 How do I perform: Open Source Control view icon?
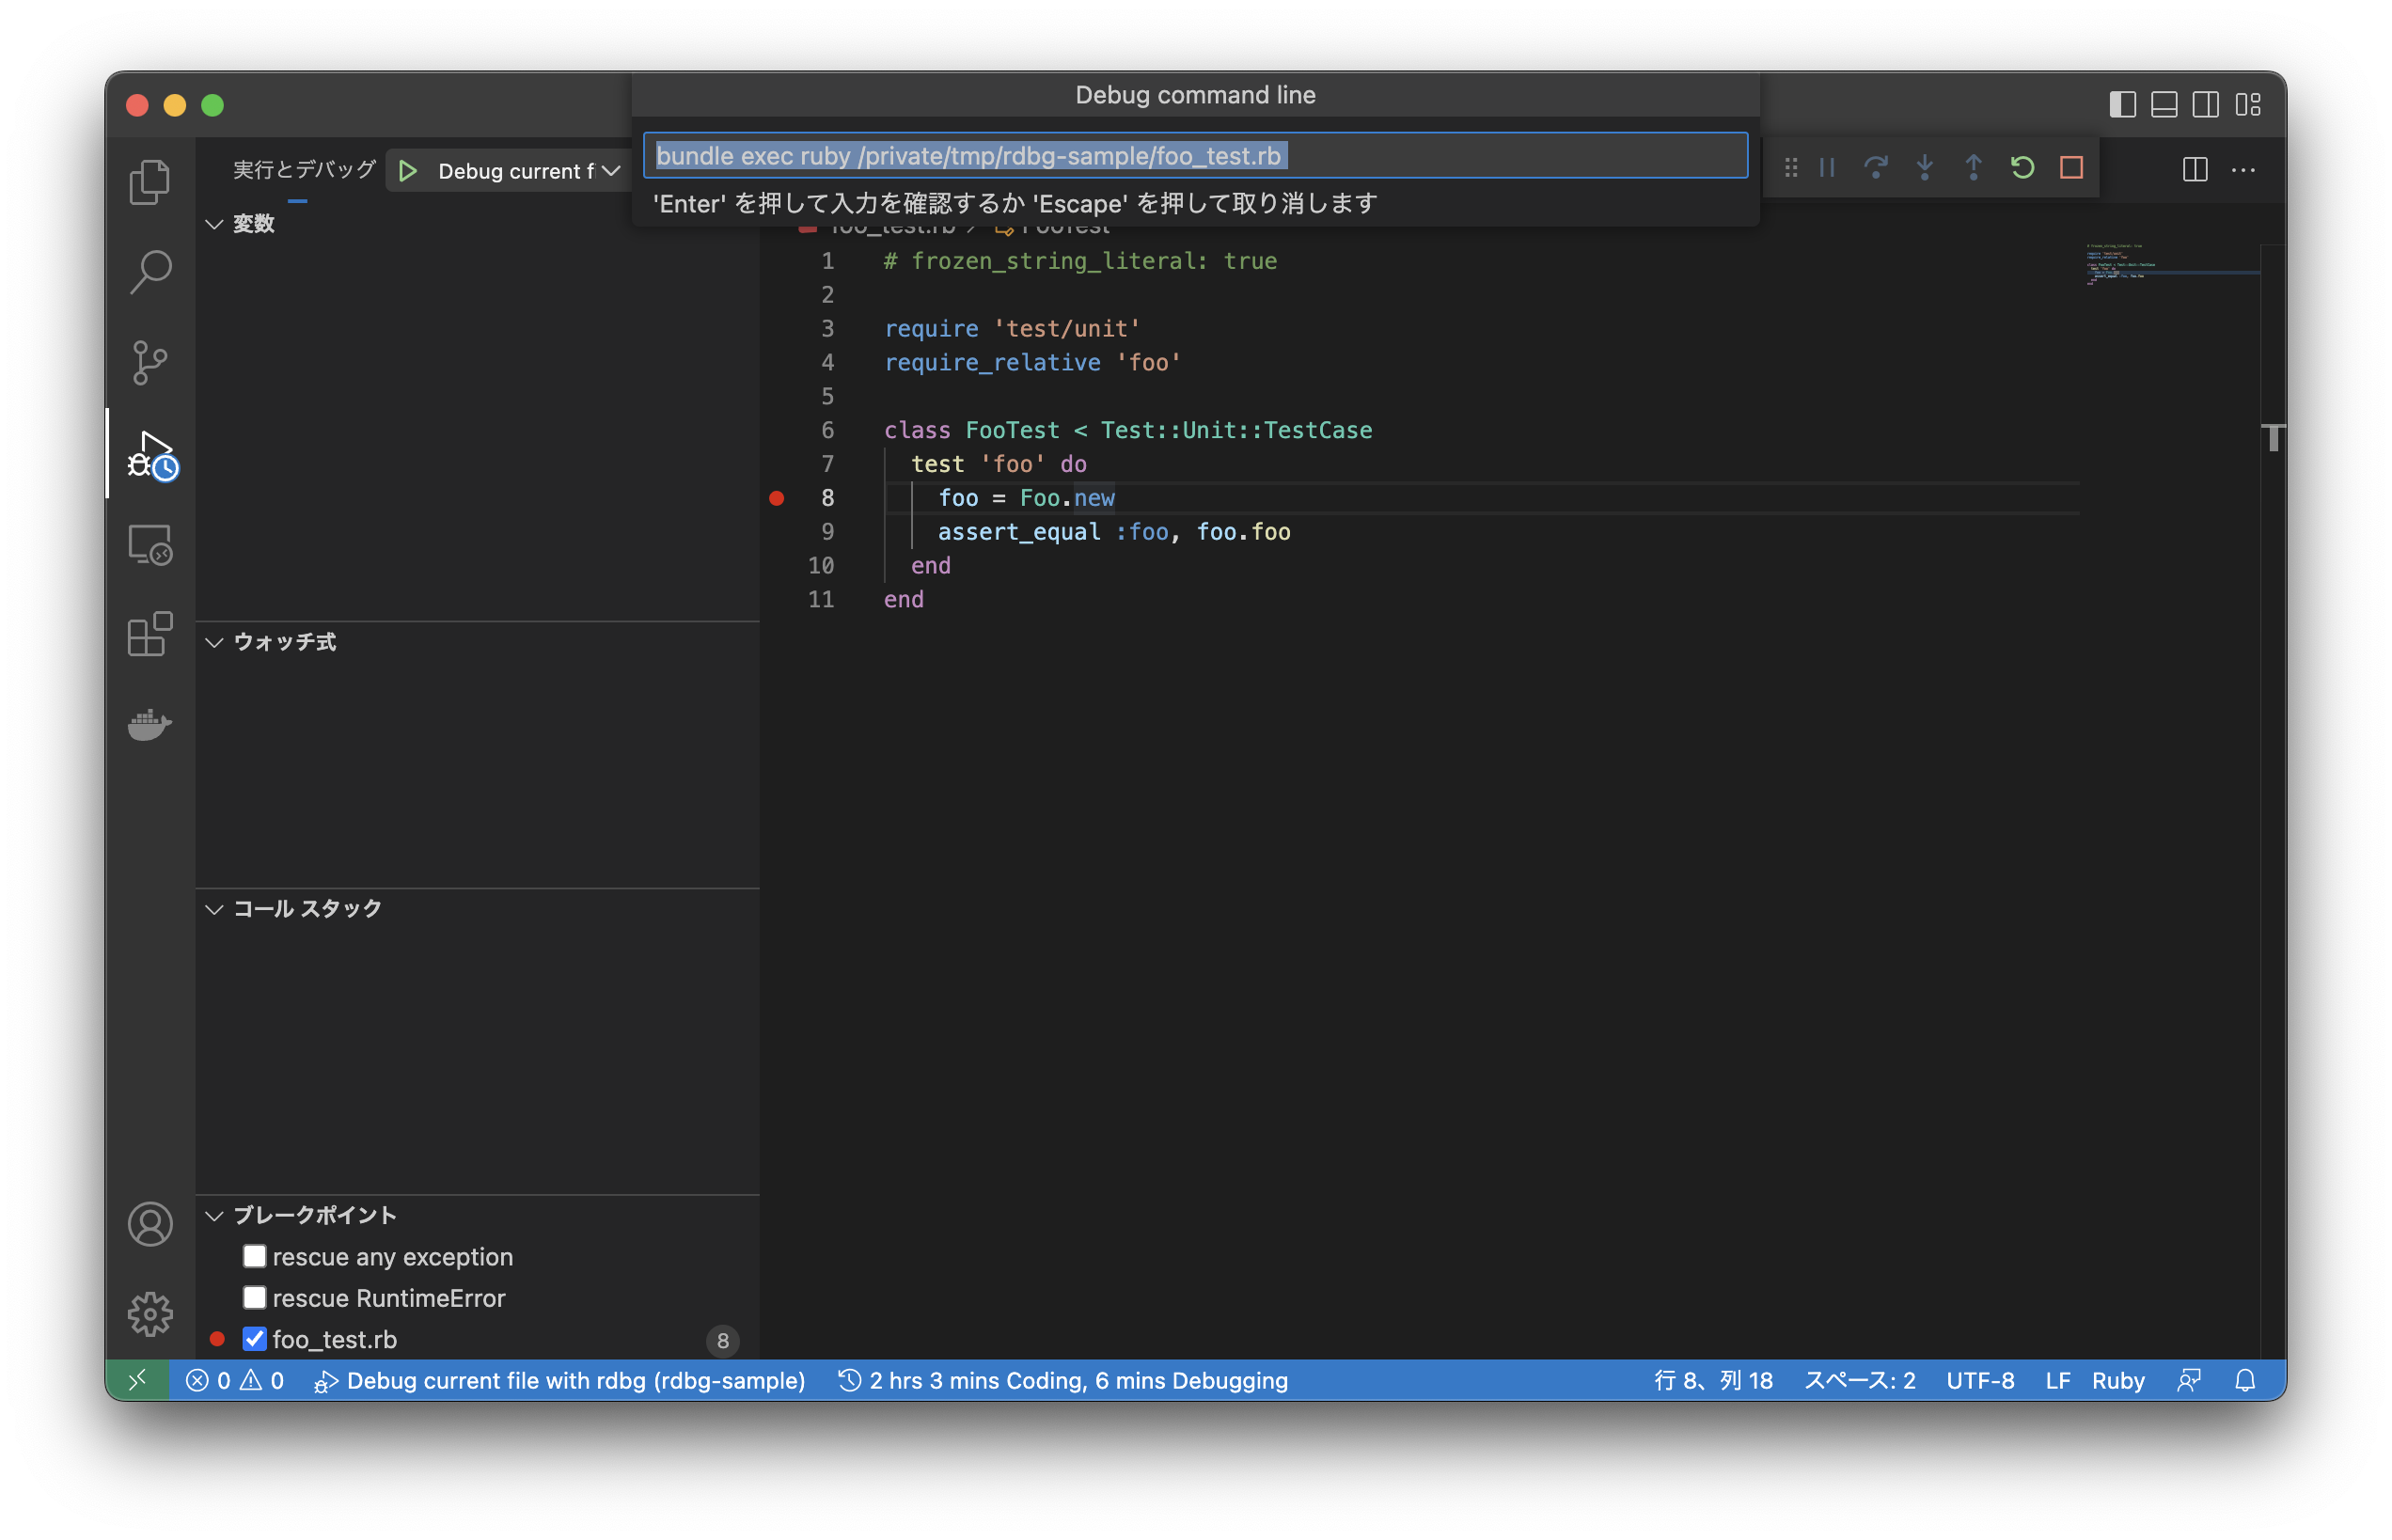(x=150, y=362)
